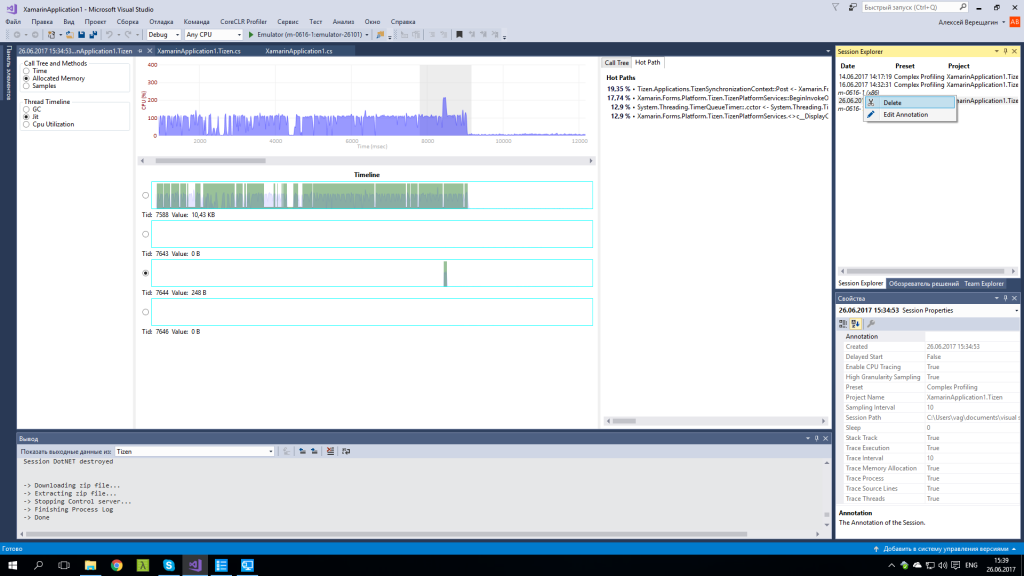This screenshot has height=576, width=1024.
Task: Click the Categorized view icon in the Properties panel
Action: [843, 324]
